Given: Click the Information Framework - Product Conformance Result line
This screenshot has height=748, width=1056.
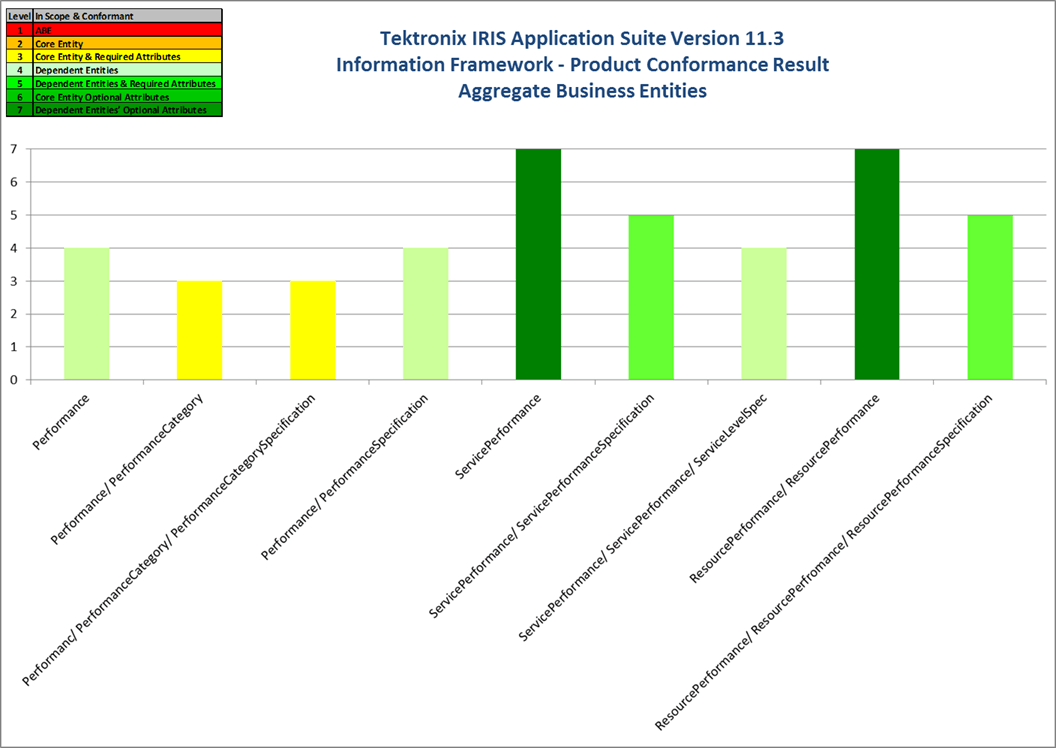Looking at the screenshot, I should [583, 65].
